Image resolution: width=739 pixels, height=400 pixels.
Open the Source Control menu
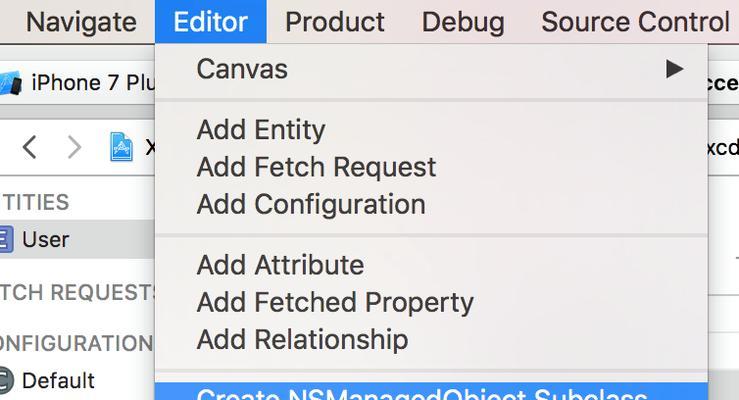[x=635, y=22]
